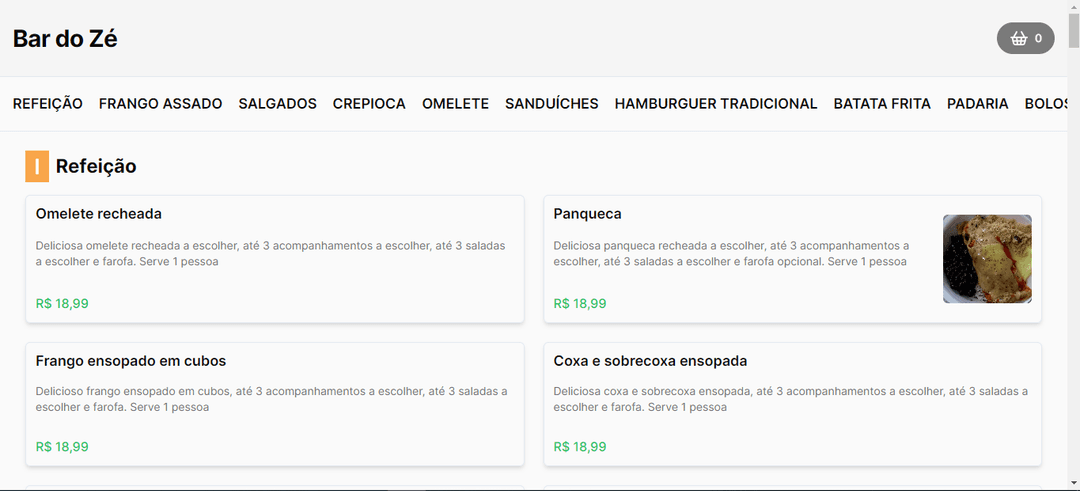1080x491 pixels.
Task: Go to the Refeição category tab
Action: 48,104
